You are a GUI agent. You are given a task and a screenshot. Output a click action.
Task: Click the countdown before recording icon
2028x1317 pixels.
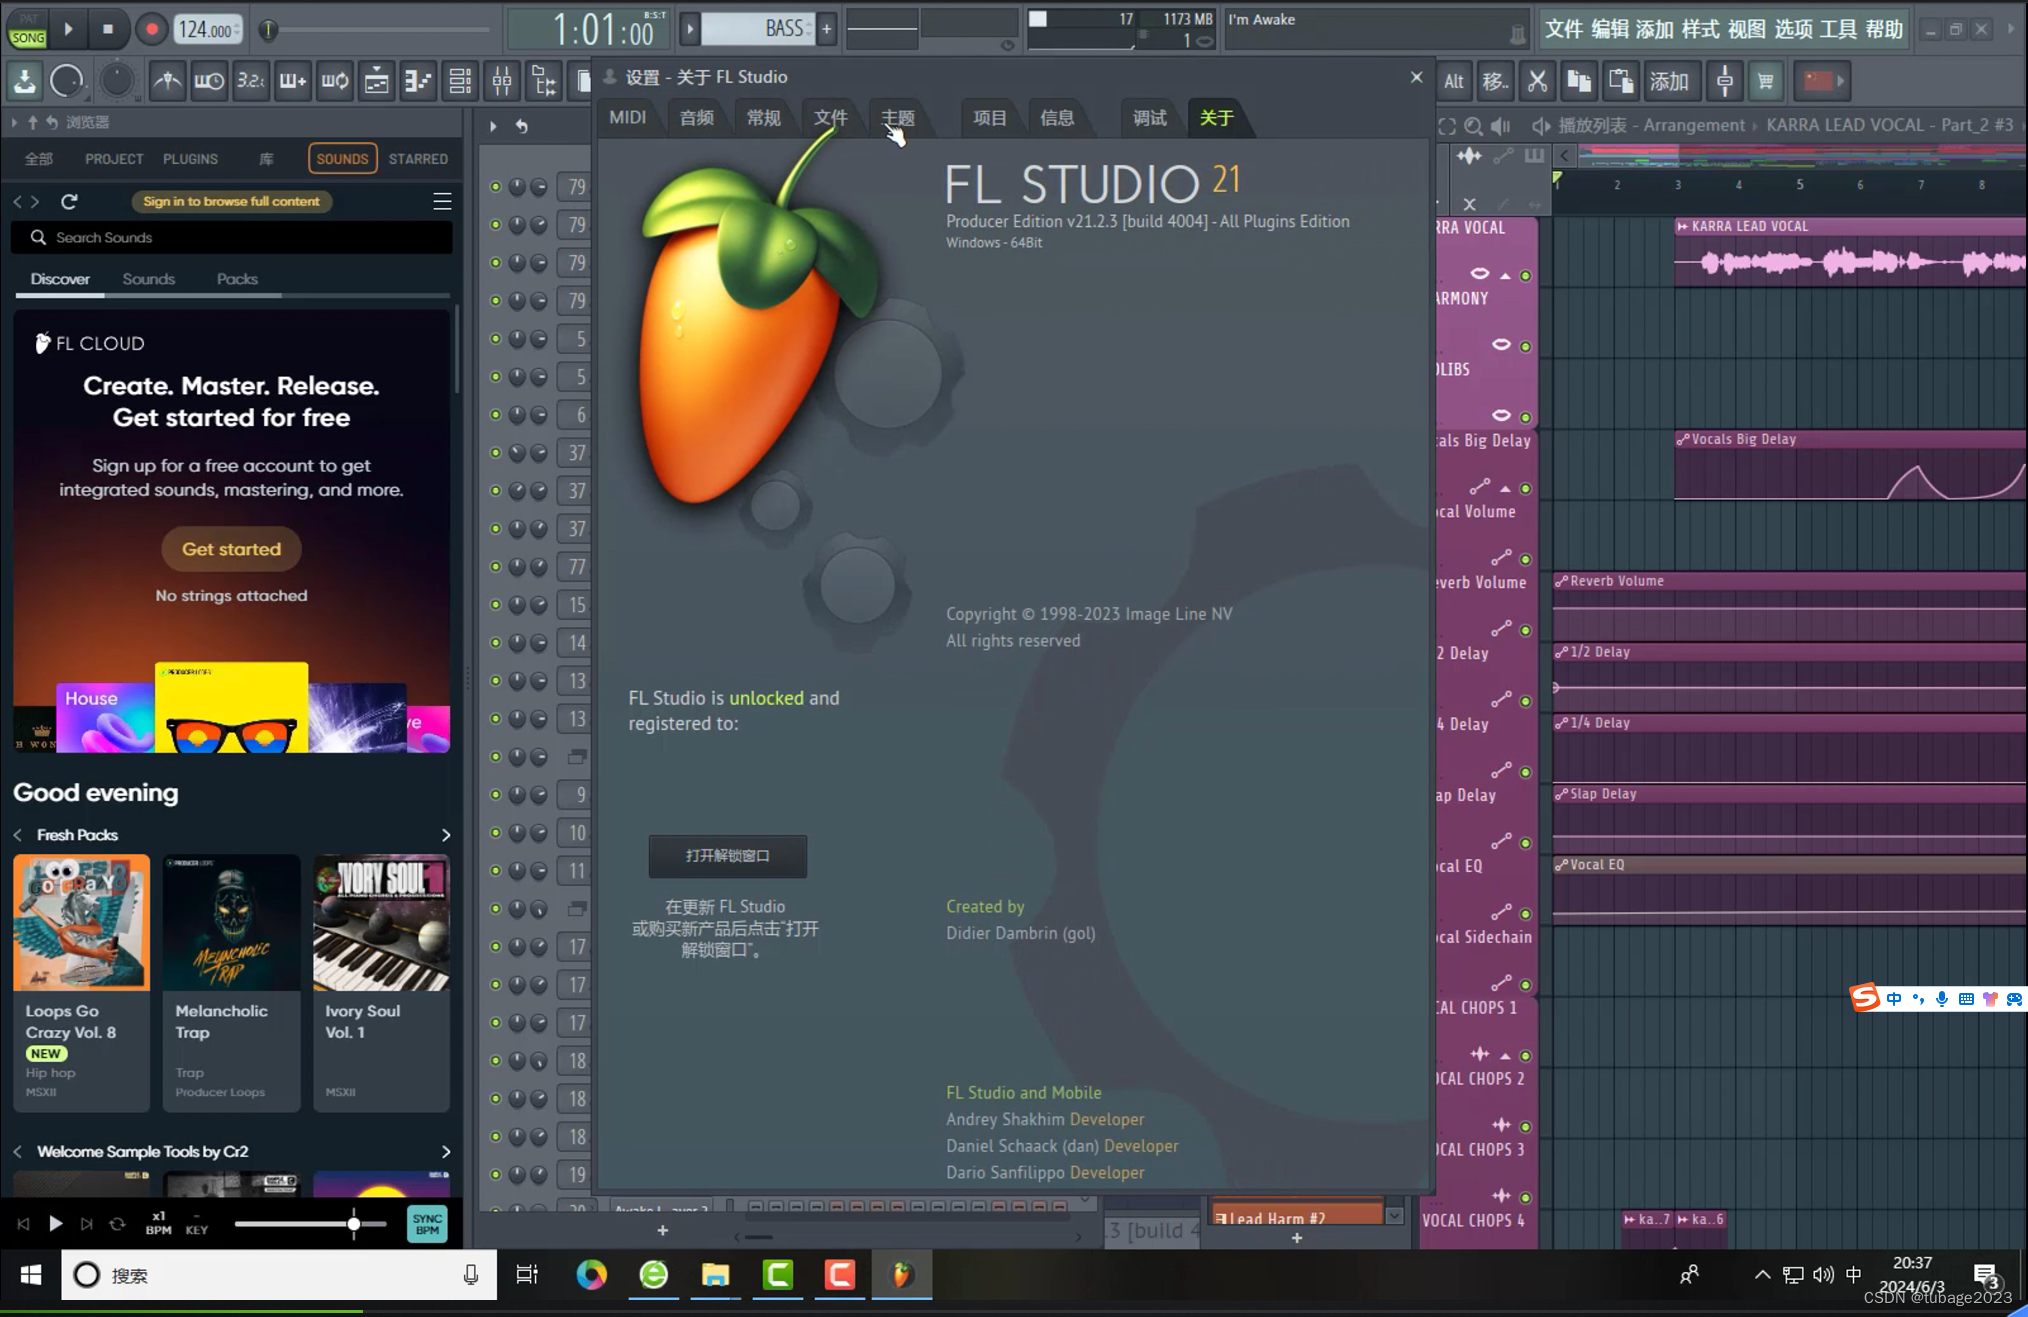click(250, 81)
